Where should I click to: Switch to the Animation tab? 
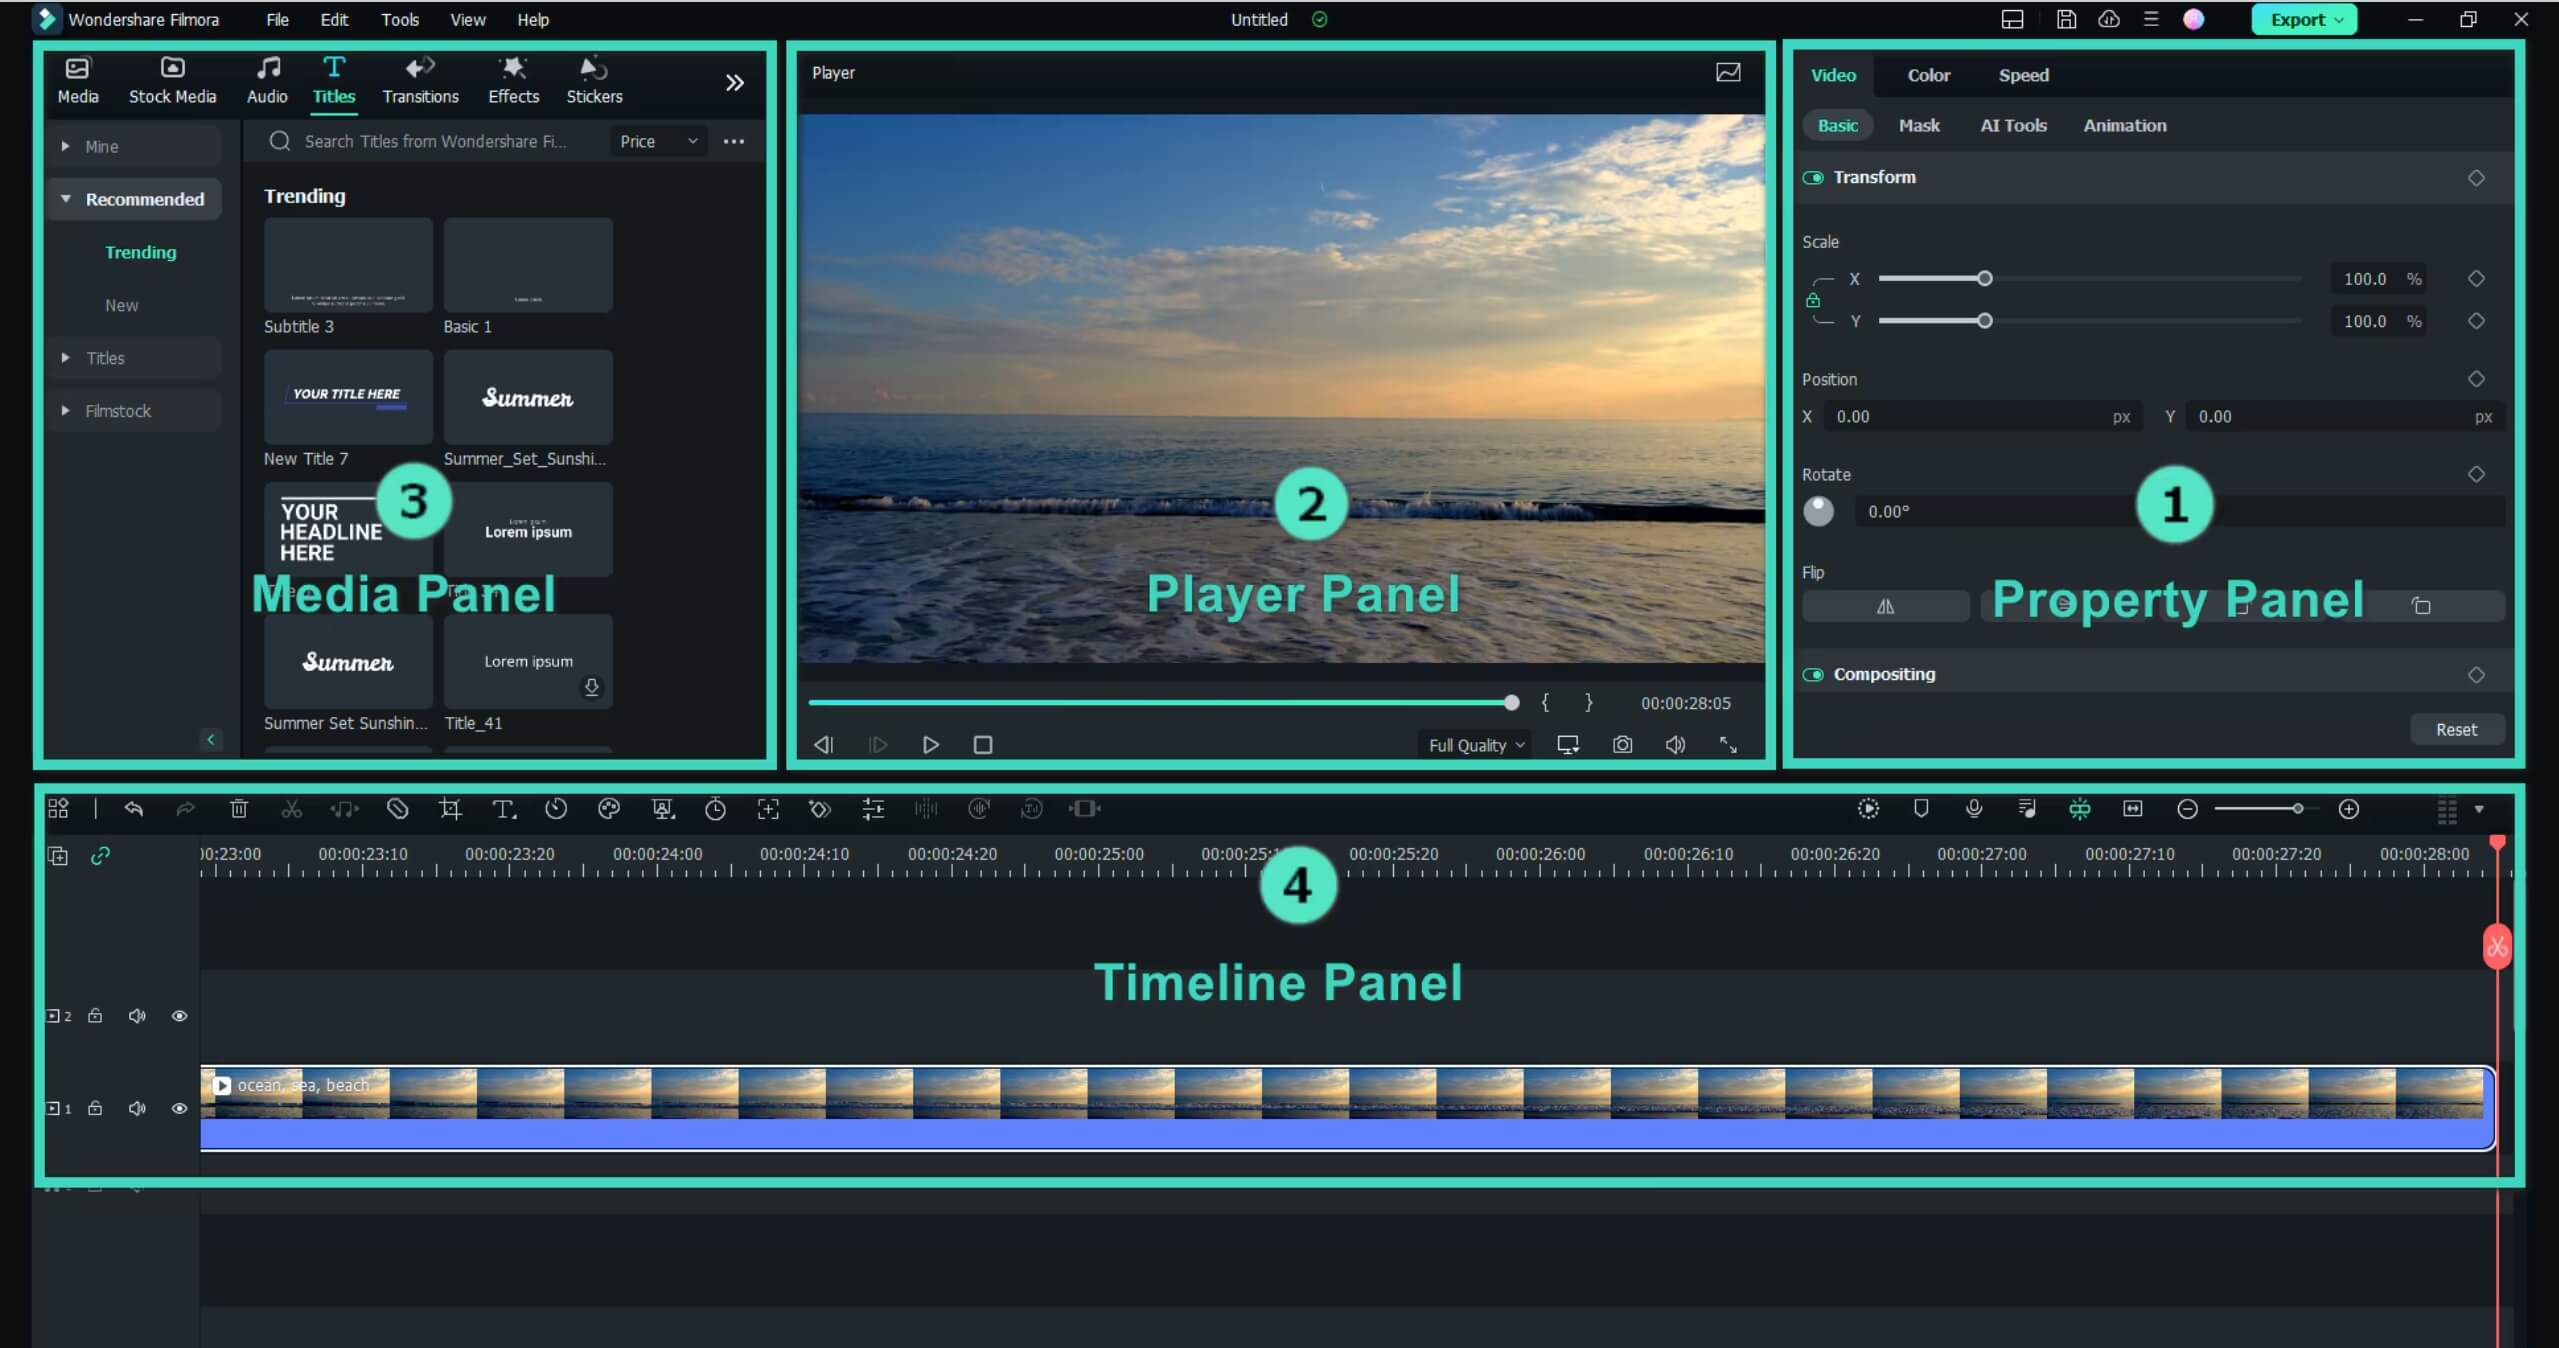point(2124,125)
